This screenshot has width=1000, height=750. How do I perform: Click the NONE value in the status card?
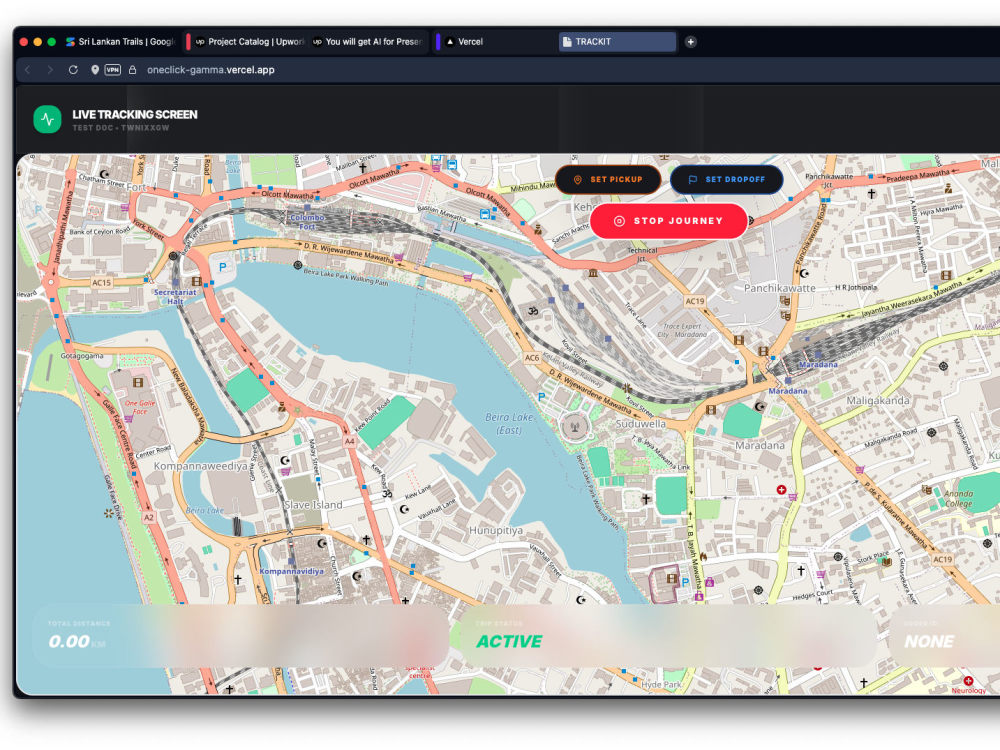pos(929,642)
